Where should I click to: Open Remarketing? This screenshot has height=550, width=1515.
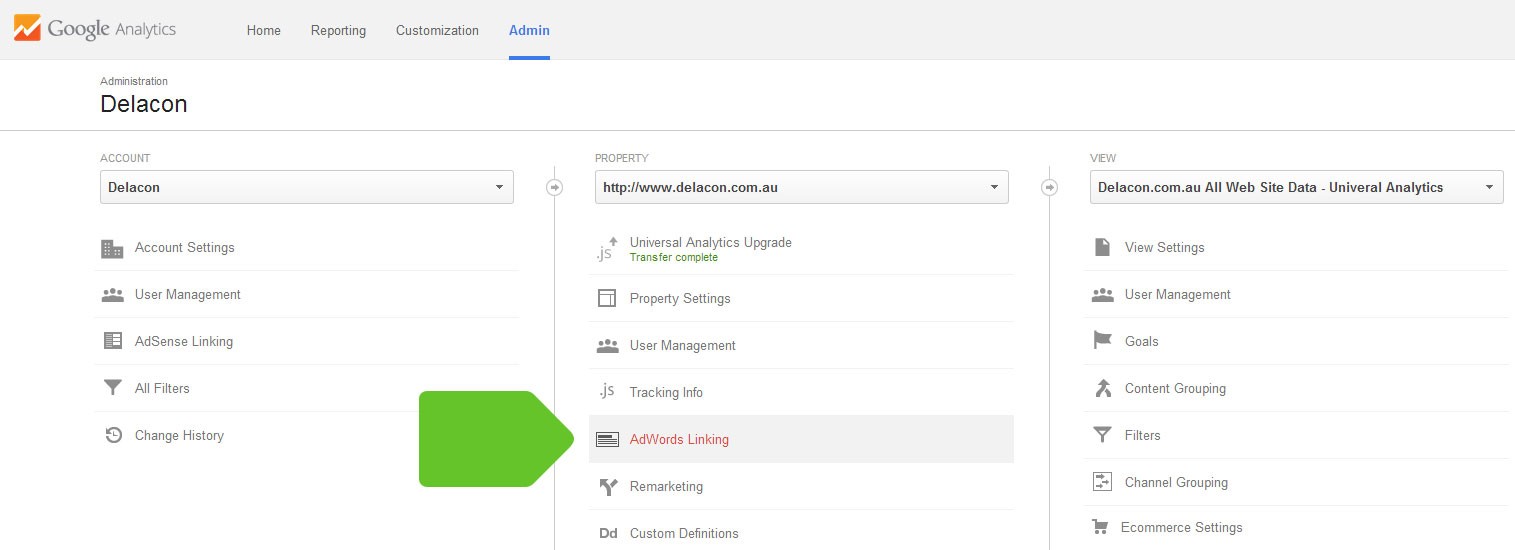pos(666,486)
